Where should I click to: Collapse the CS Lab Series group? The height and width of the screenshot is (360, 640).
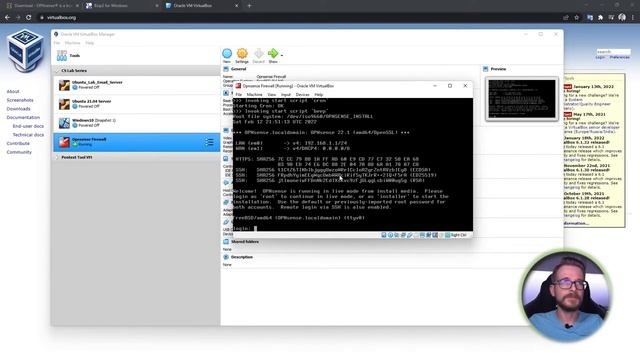(x=57, y=71)
